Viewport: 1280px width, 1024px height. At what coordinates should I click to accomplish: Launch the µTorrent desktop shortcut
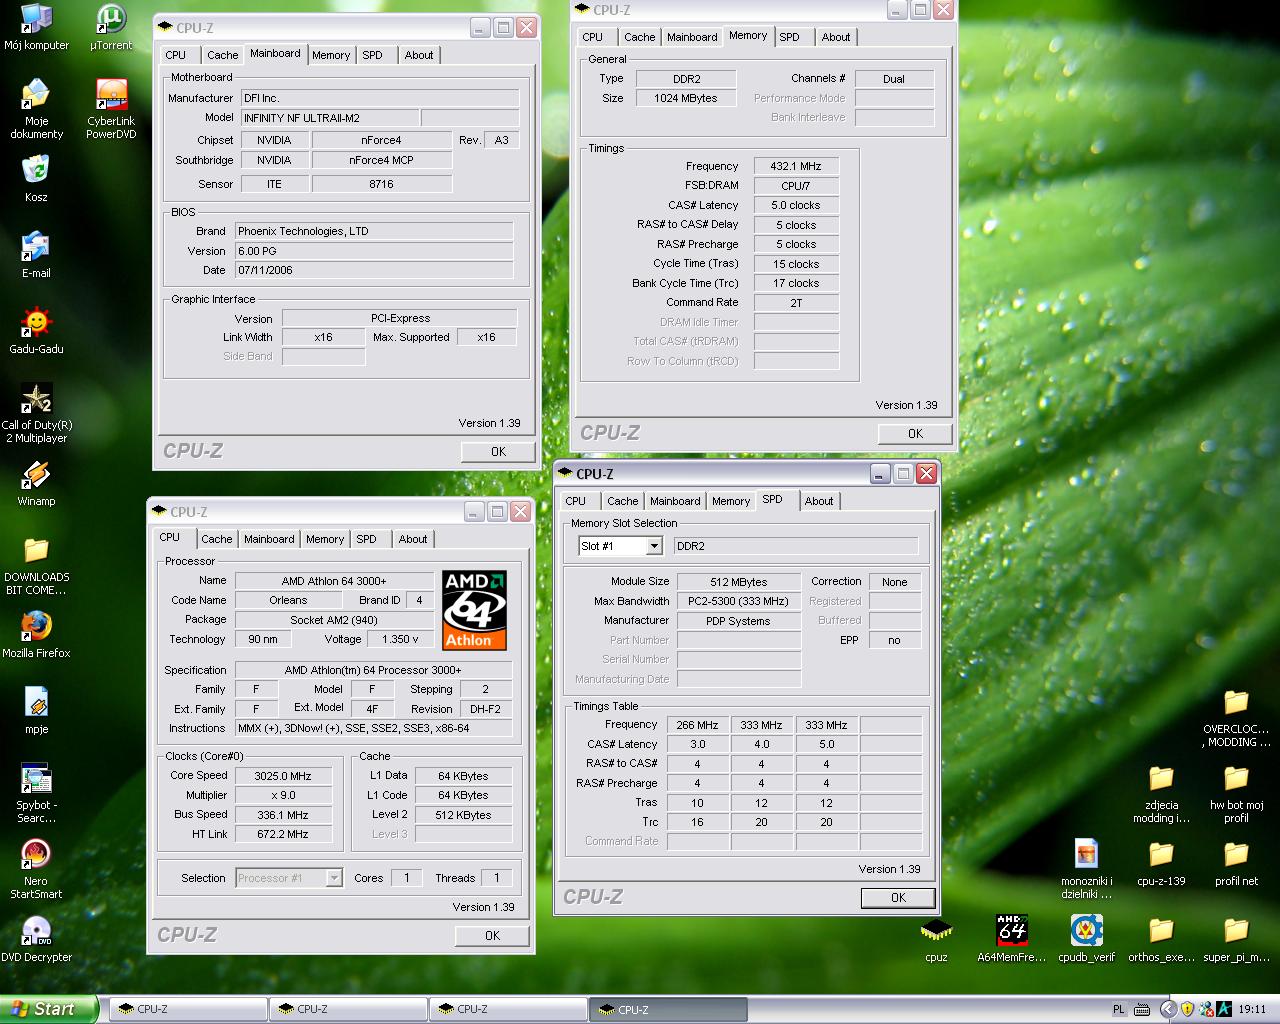coord(111,27)
